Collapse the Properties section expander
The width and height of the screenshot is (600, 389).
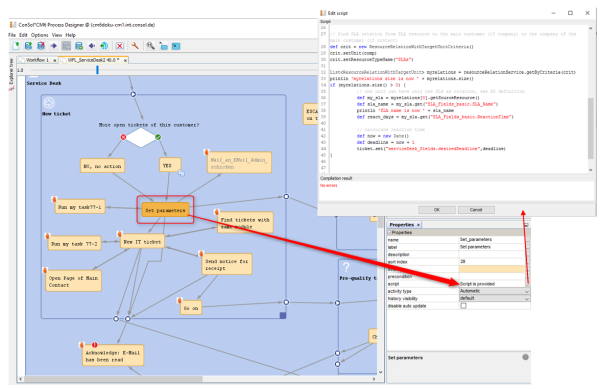click(390, 232)
